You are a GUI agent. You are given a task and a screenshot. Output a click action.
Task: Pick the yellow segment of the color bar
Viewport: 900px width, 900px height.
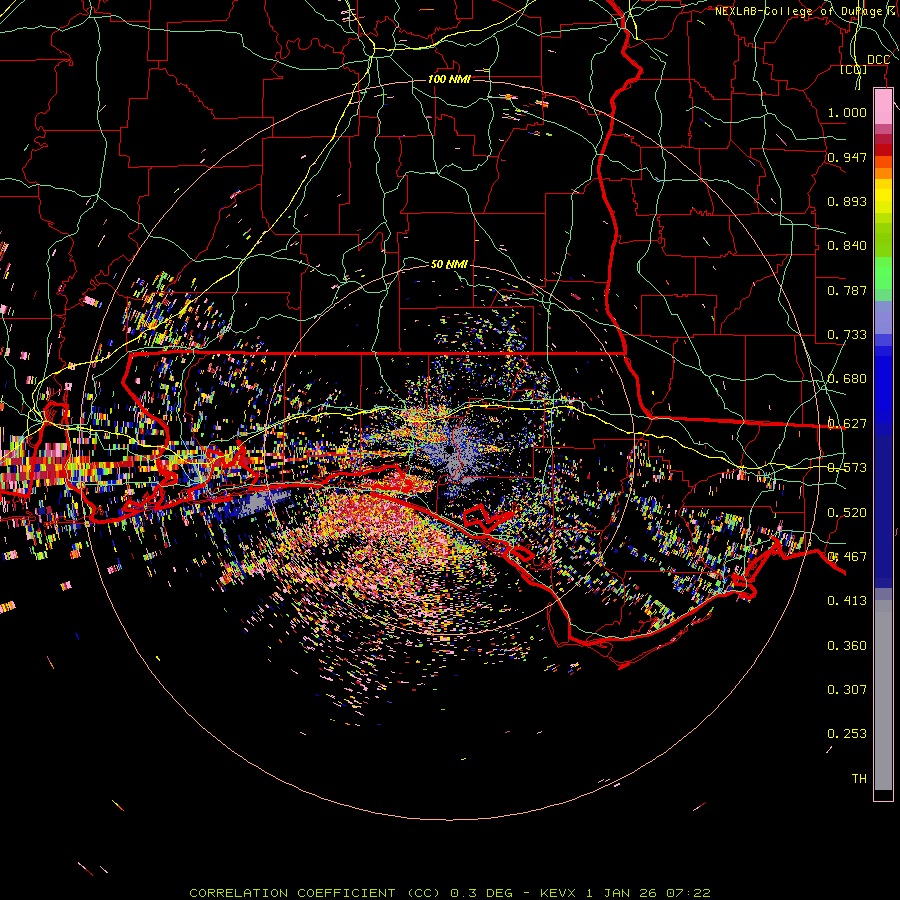pos(883,196)
